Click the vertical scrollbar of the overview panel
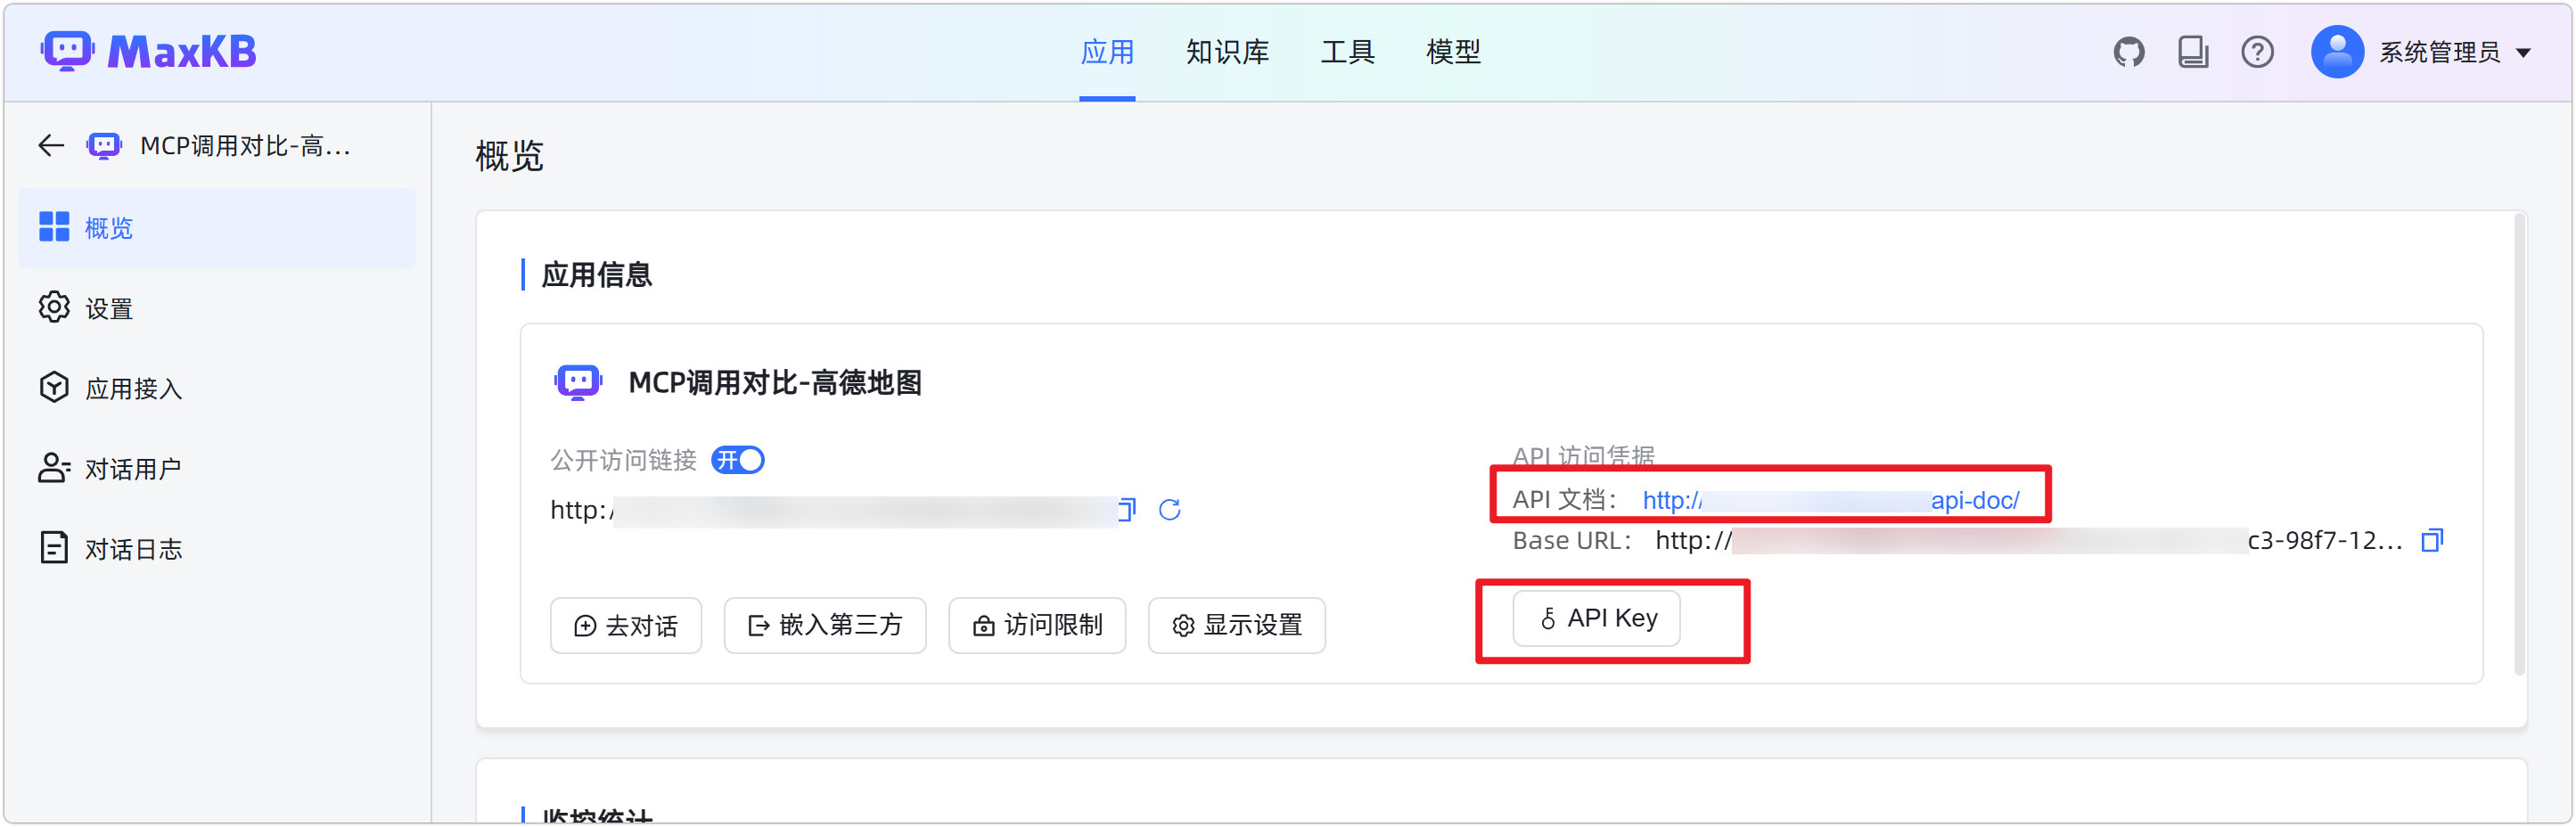 [2519, 444]
